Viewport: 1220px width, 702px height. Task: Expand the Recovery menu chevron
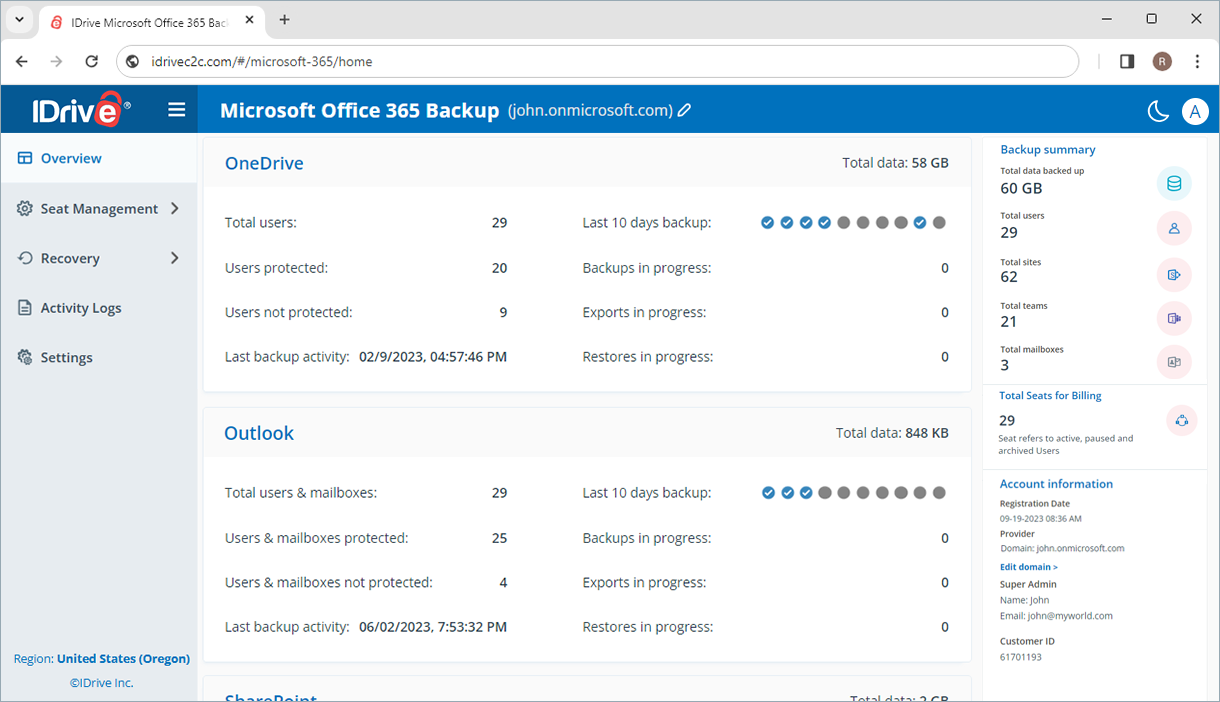pos(175,258)
